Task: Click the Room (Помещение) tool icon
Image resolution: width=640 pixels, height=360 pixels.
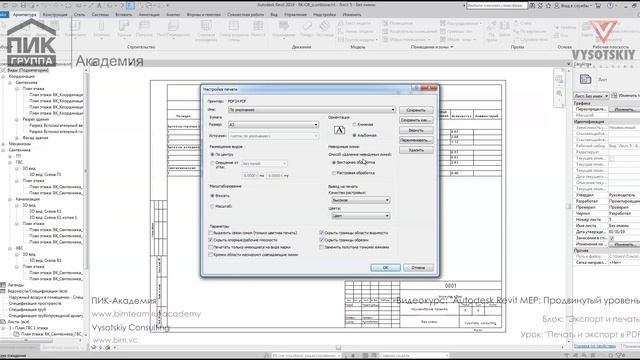Action: click(385, 23)
